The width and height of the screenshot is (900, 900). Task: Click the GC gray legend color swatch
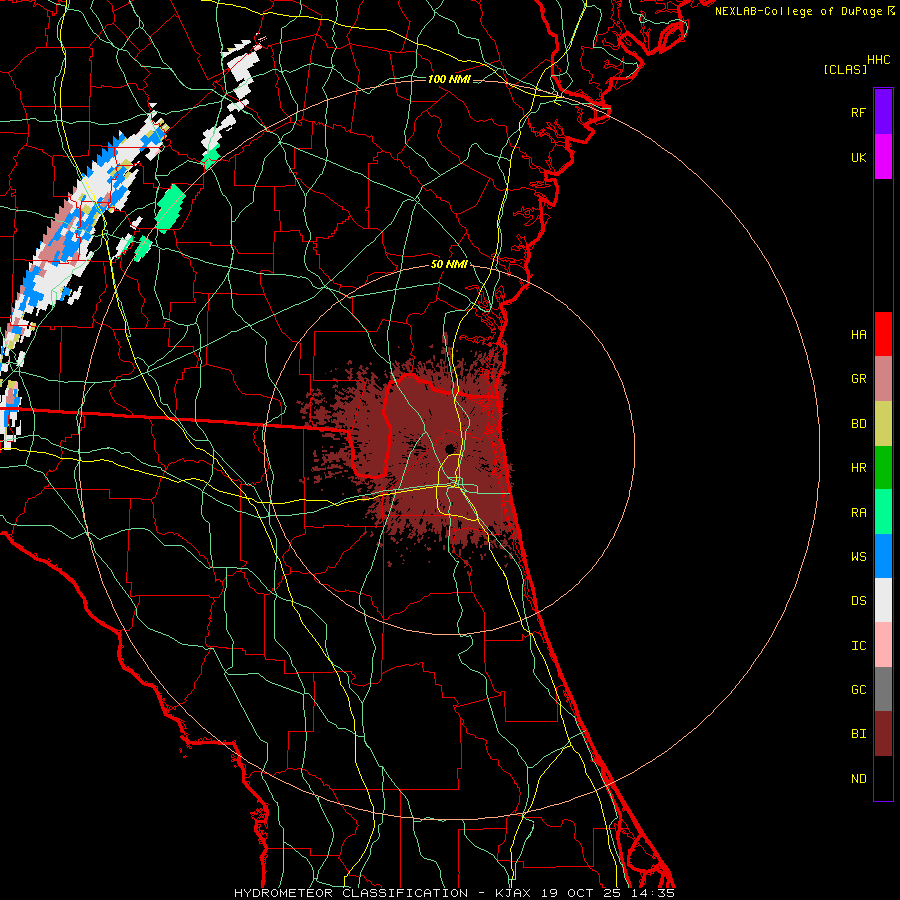pos(883,689)
